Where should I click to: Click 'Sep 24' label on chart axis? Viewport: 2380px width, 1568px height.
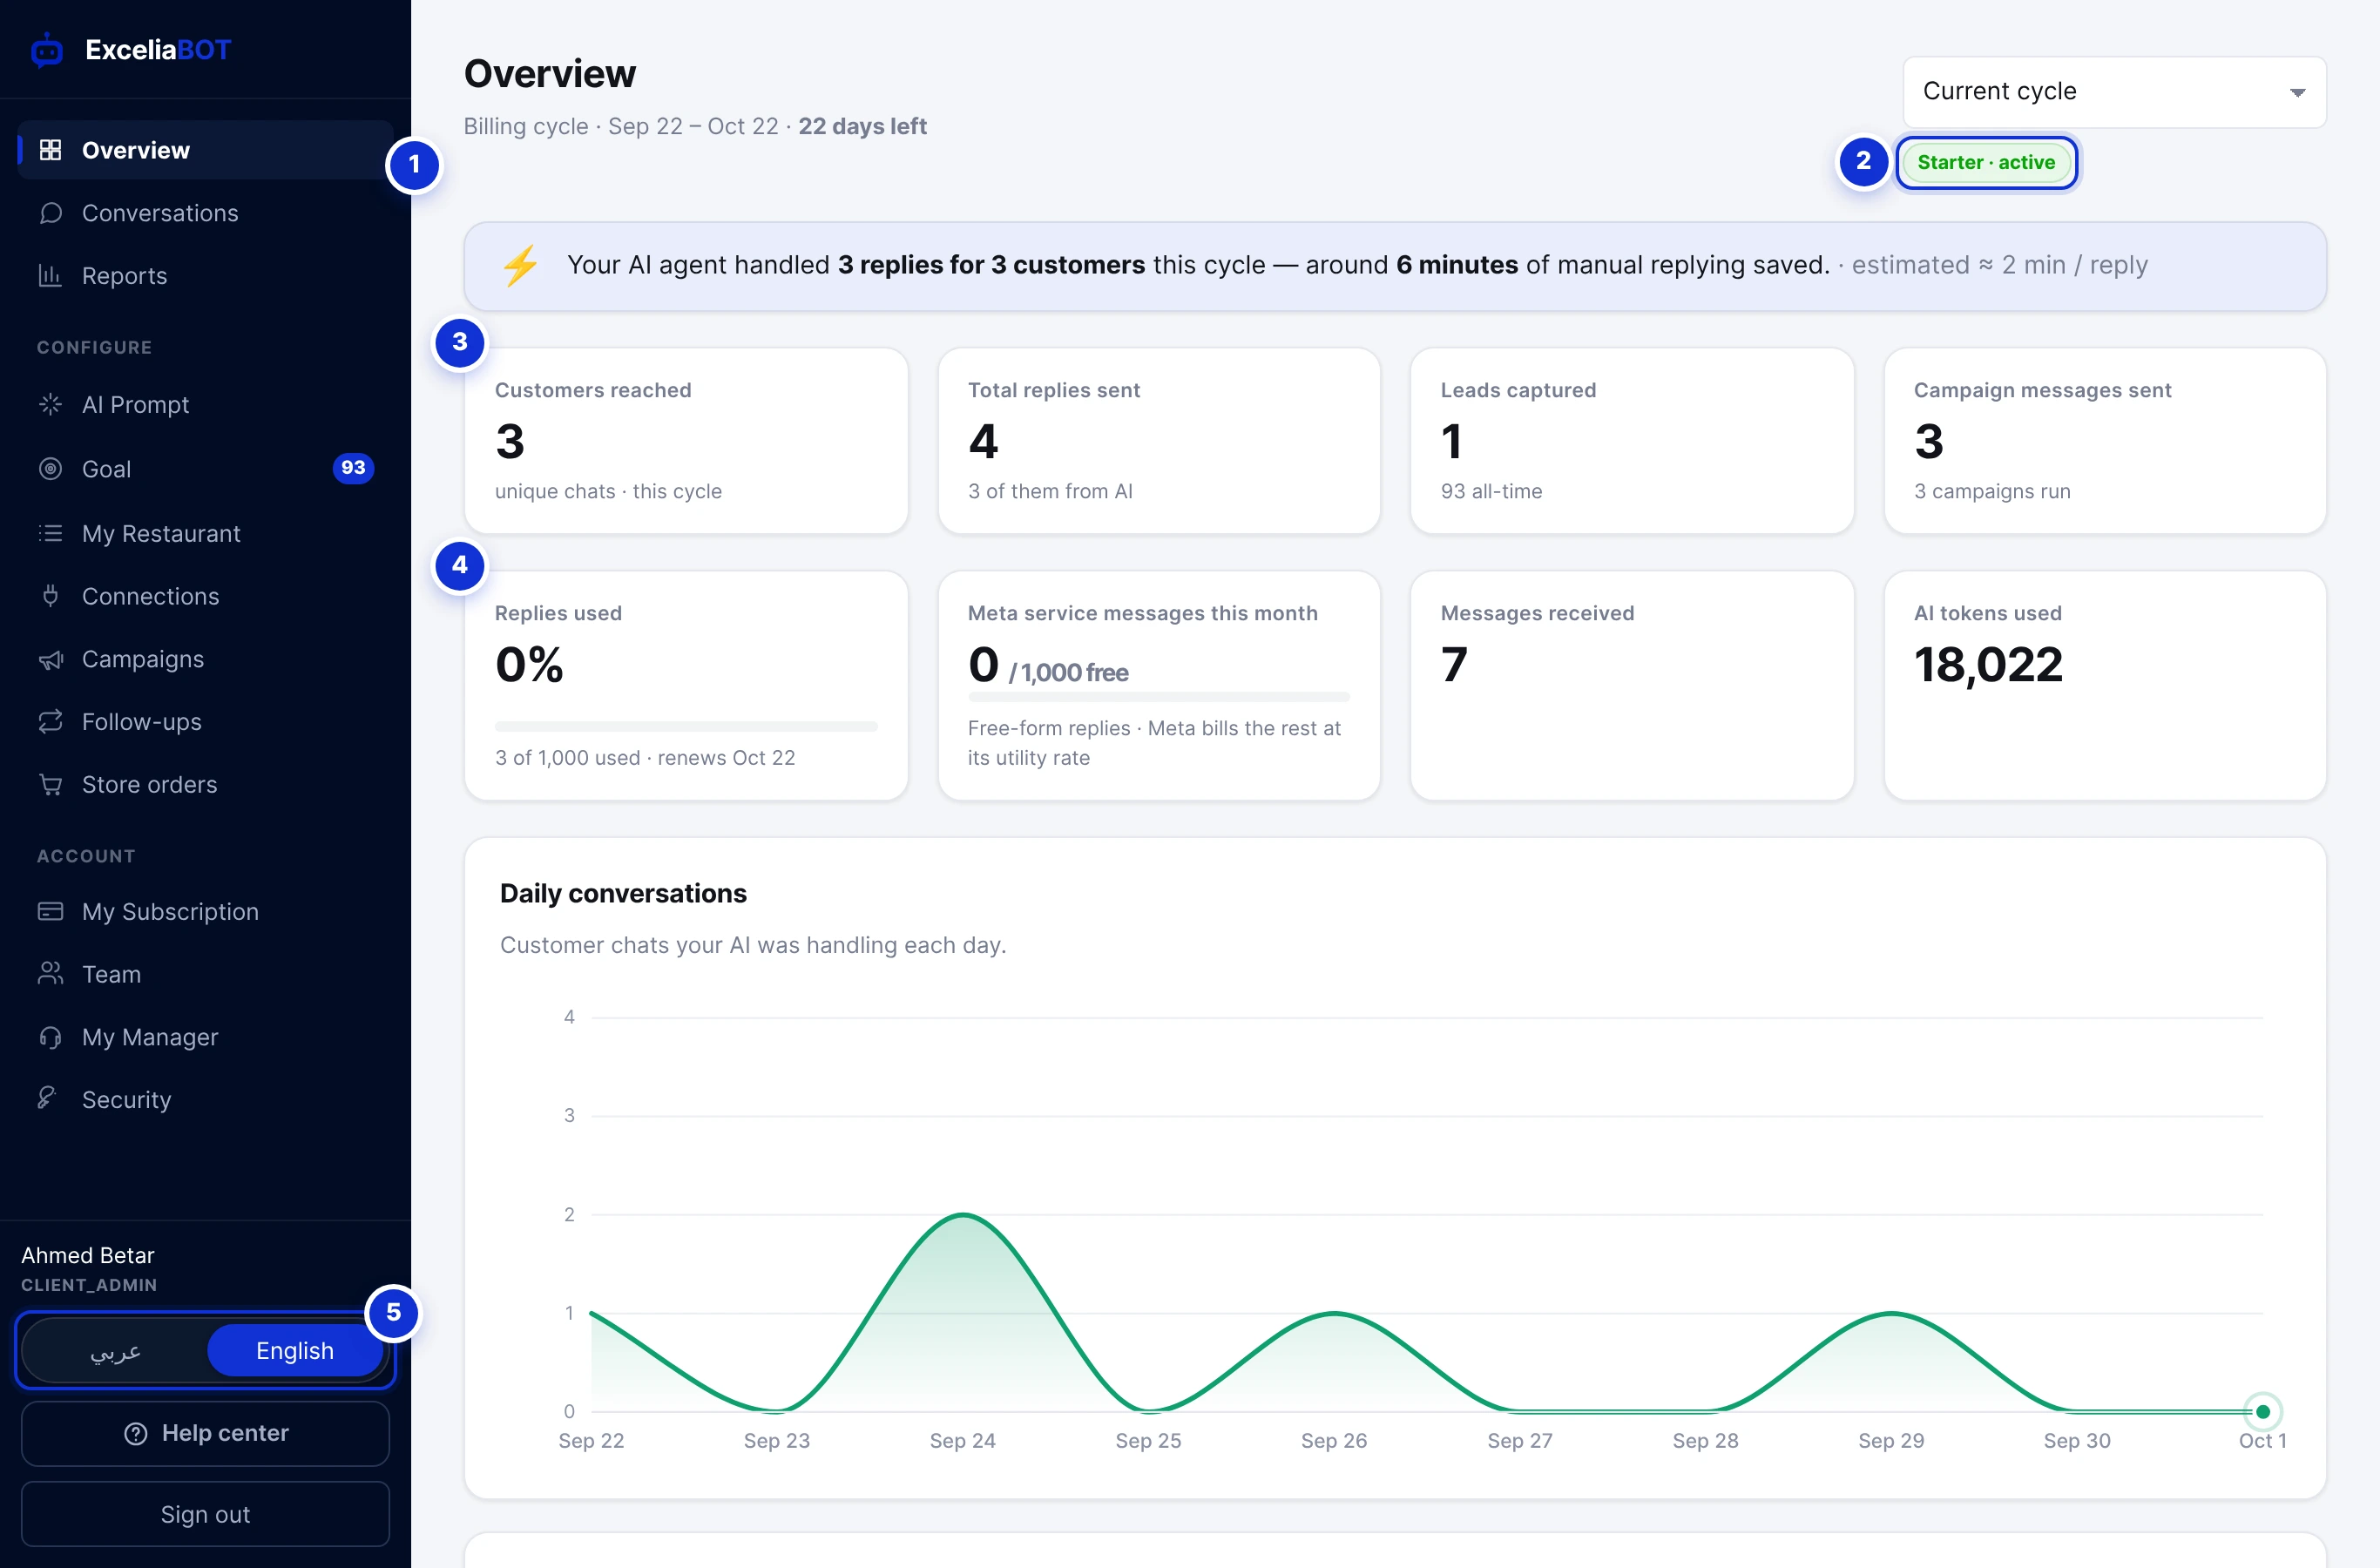click(962, 1440)
